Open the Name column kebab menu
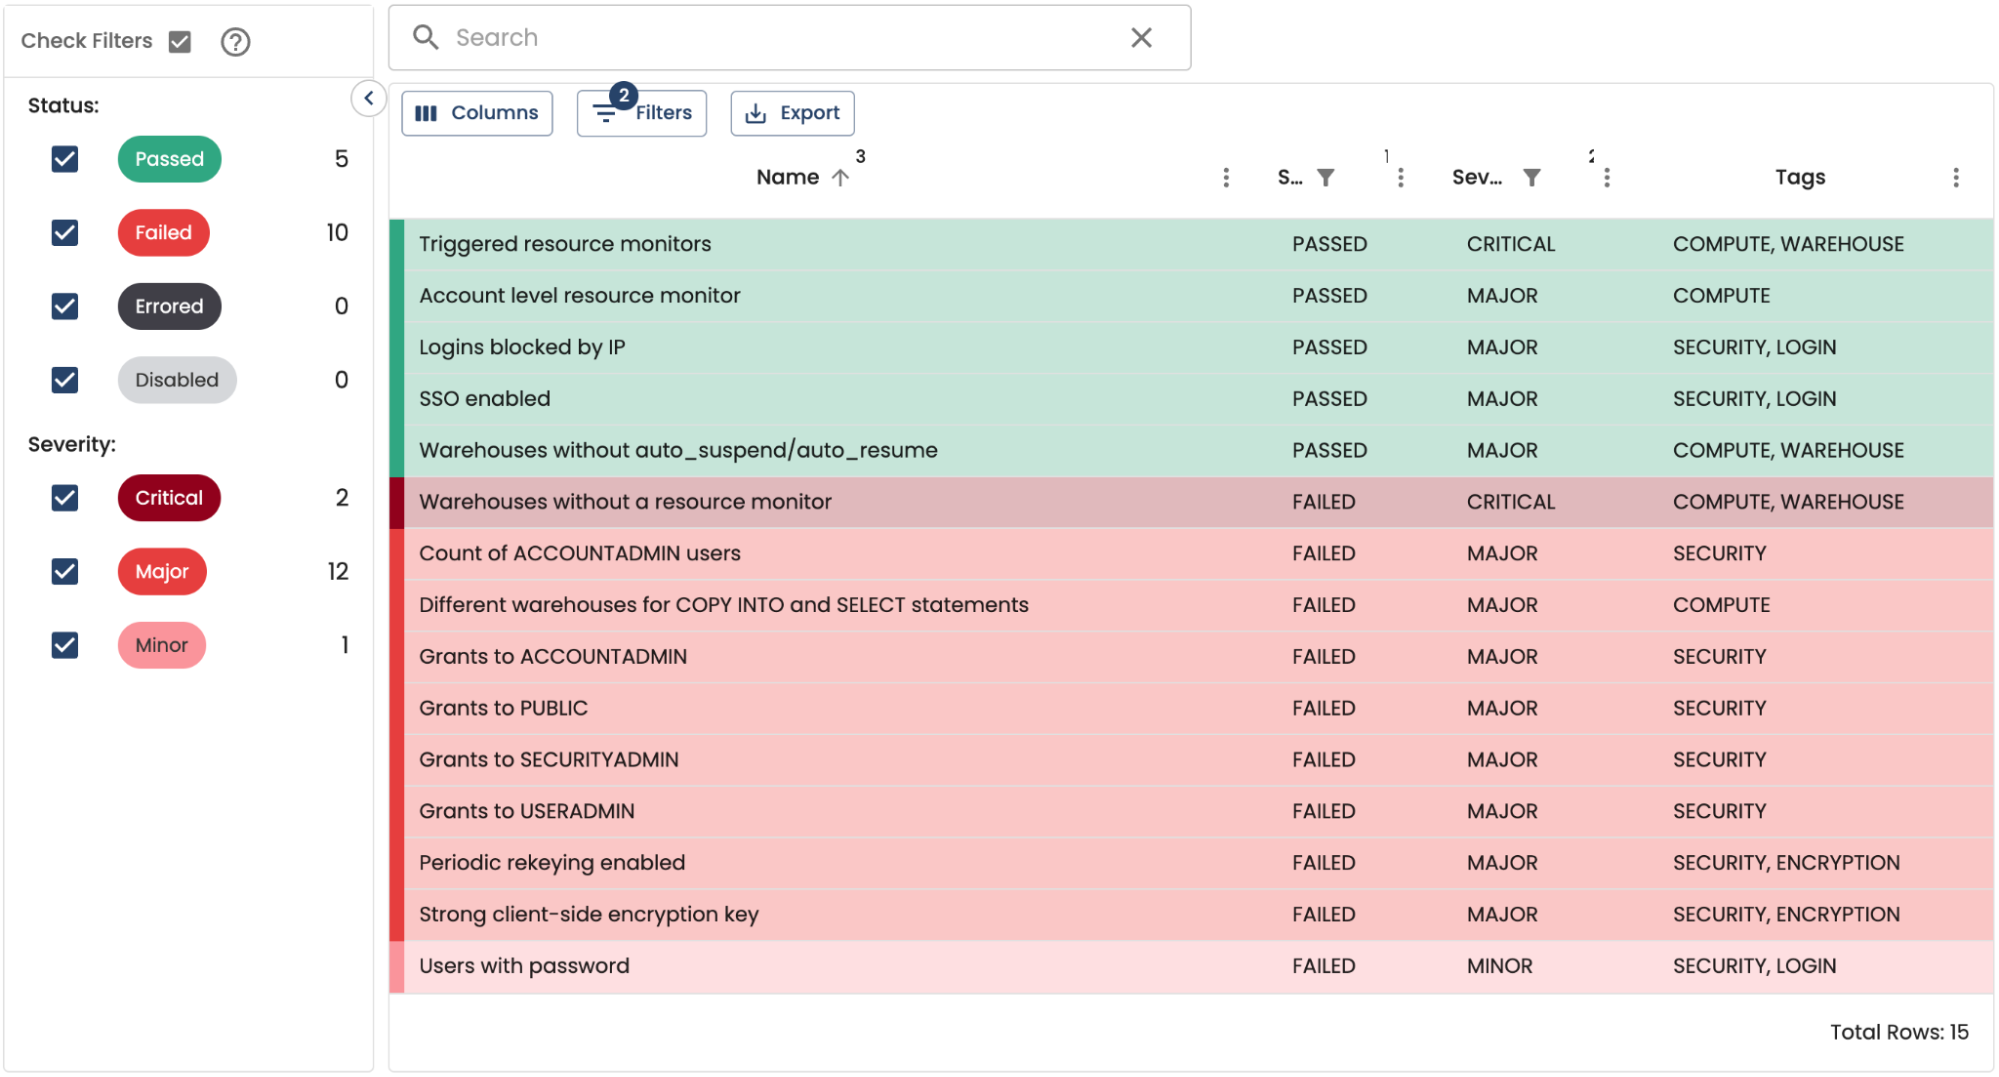The height and width of the screenshot is (1077, 1999). point(1226,177)
